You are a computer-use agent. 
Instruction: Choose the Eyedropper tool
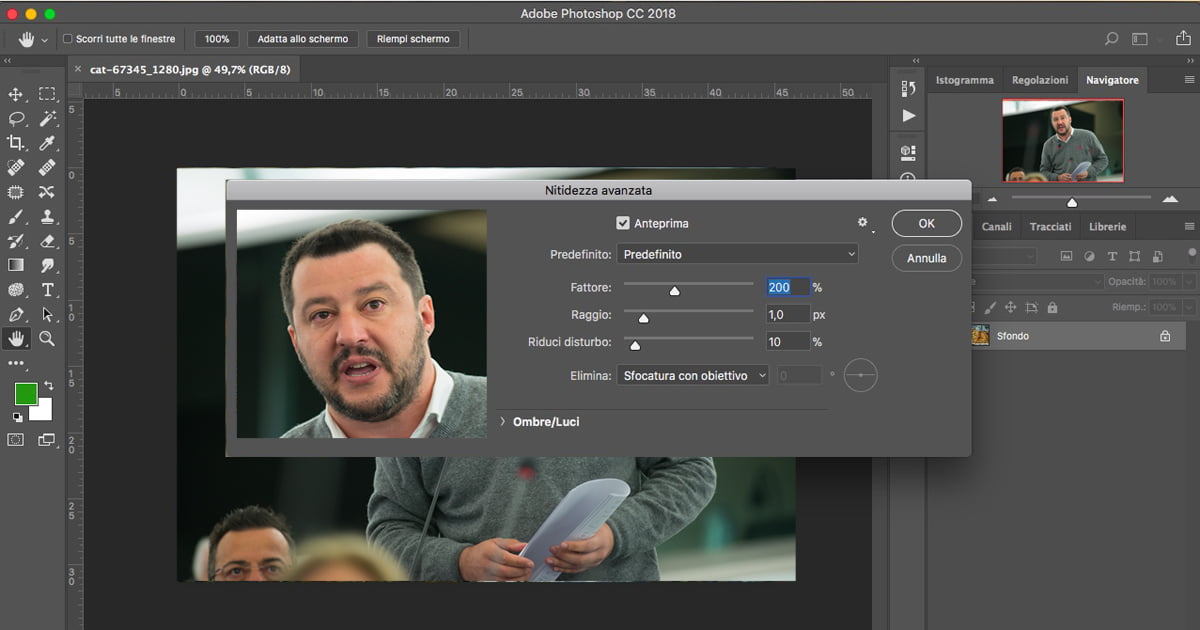click(x=47, y=143)
